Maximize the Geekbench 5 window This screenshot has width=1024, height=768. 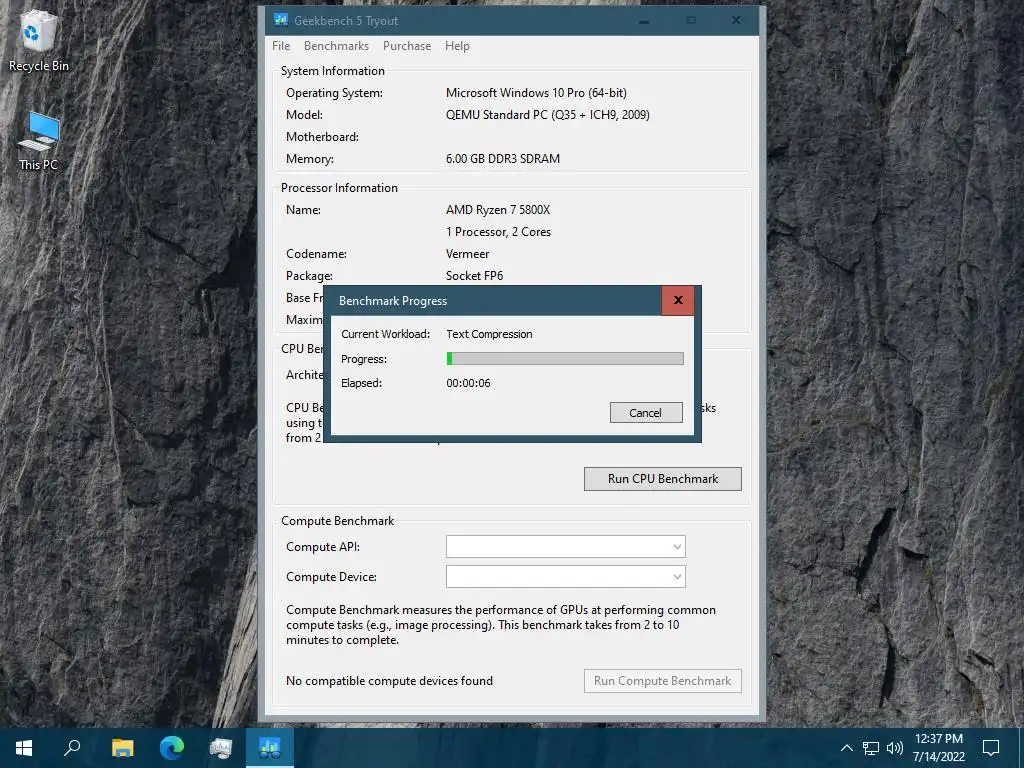point(691,21)
